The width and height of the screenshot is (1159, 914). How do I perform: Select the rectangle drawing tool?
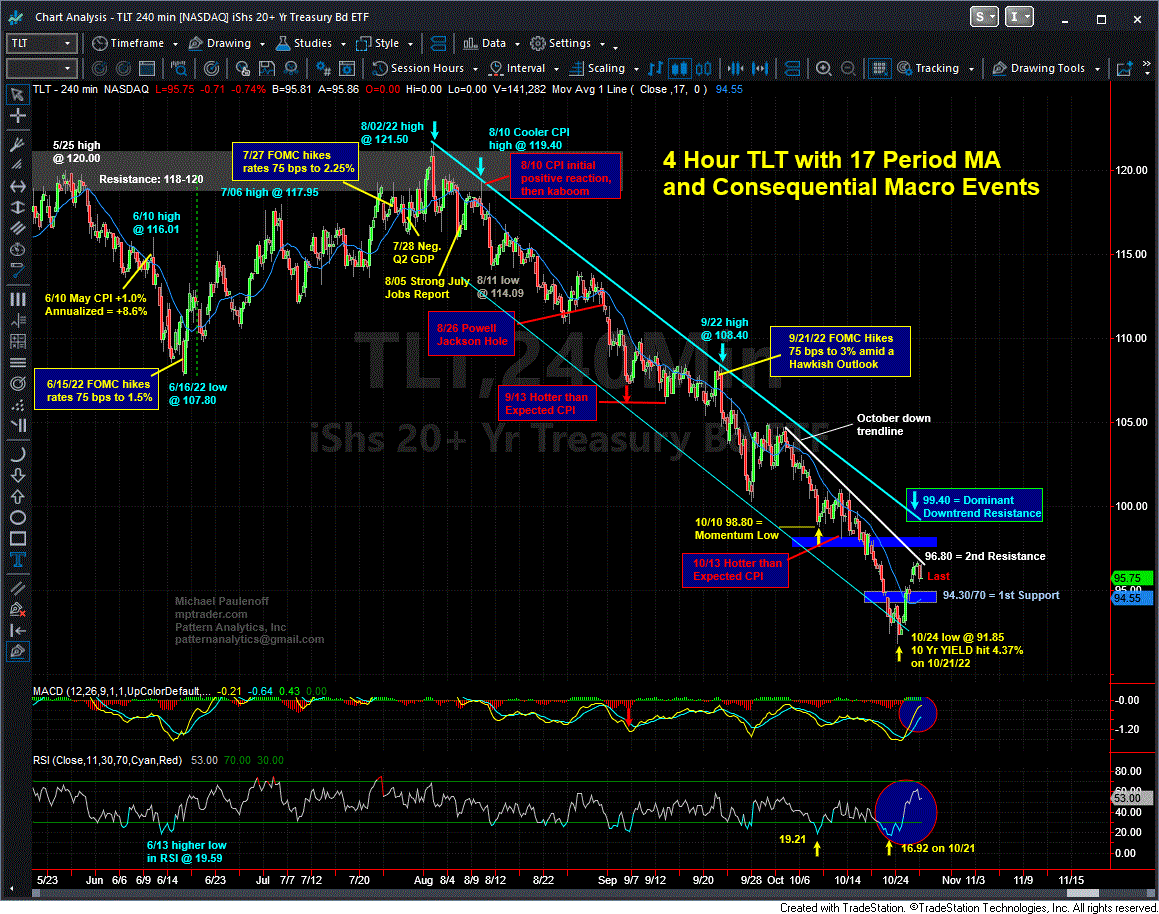point(17,539)
